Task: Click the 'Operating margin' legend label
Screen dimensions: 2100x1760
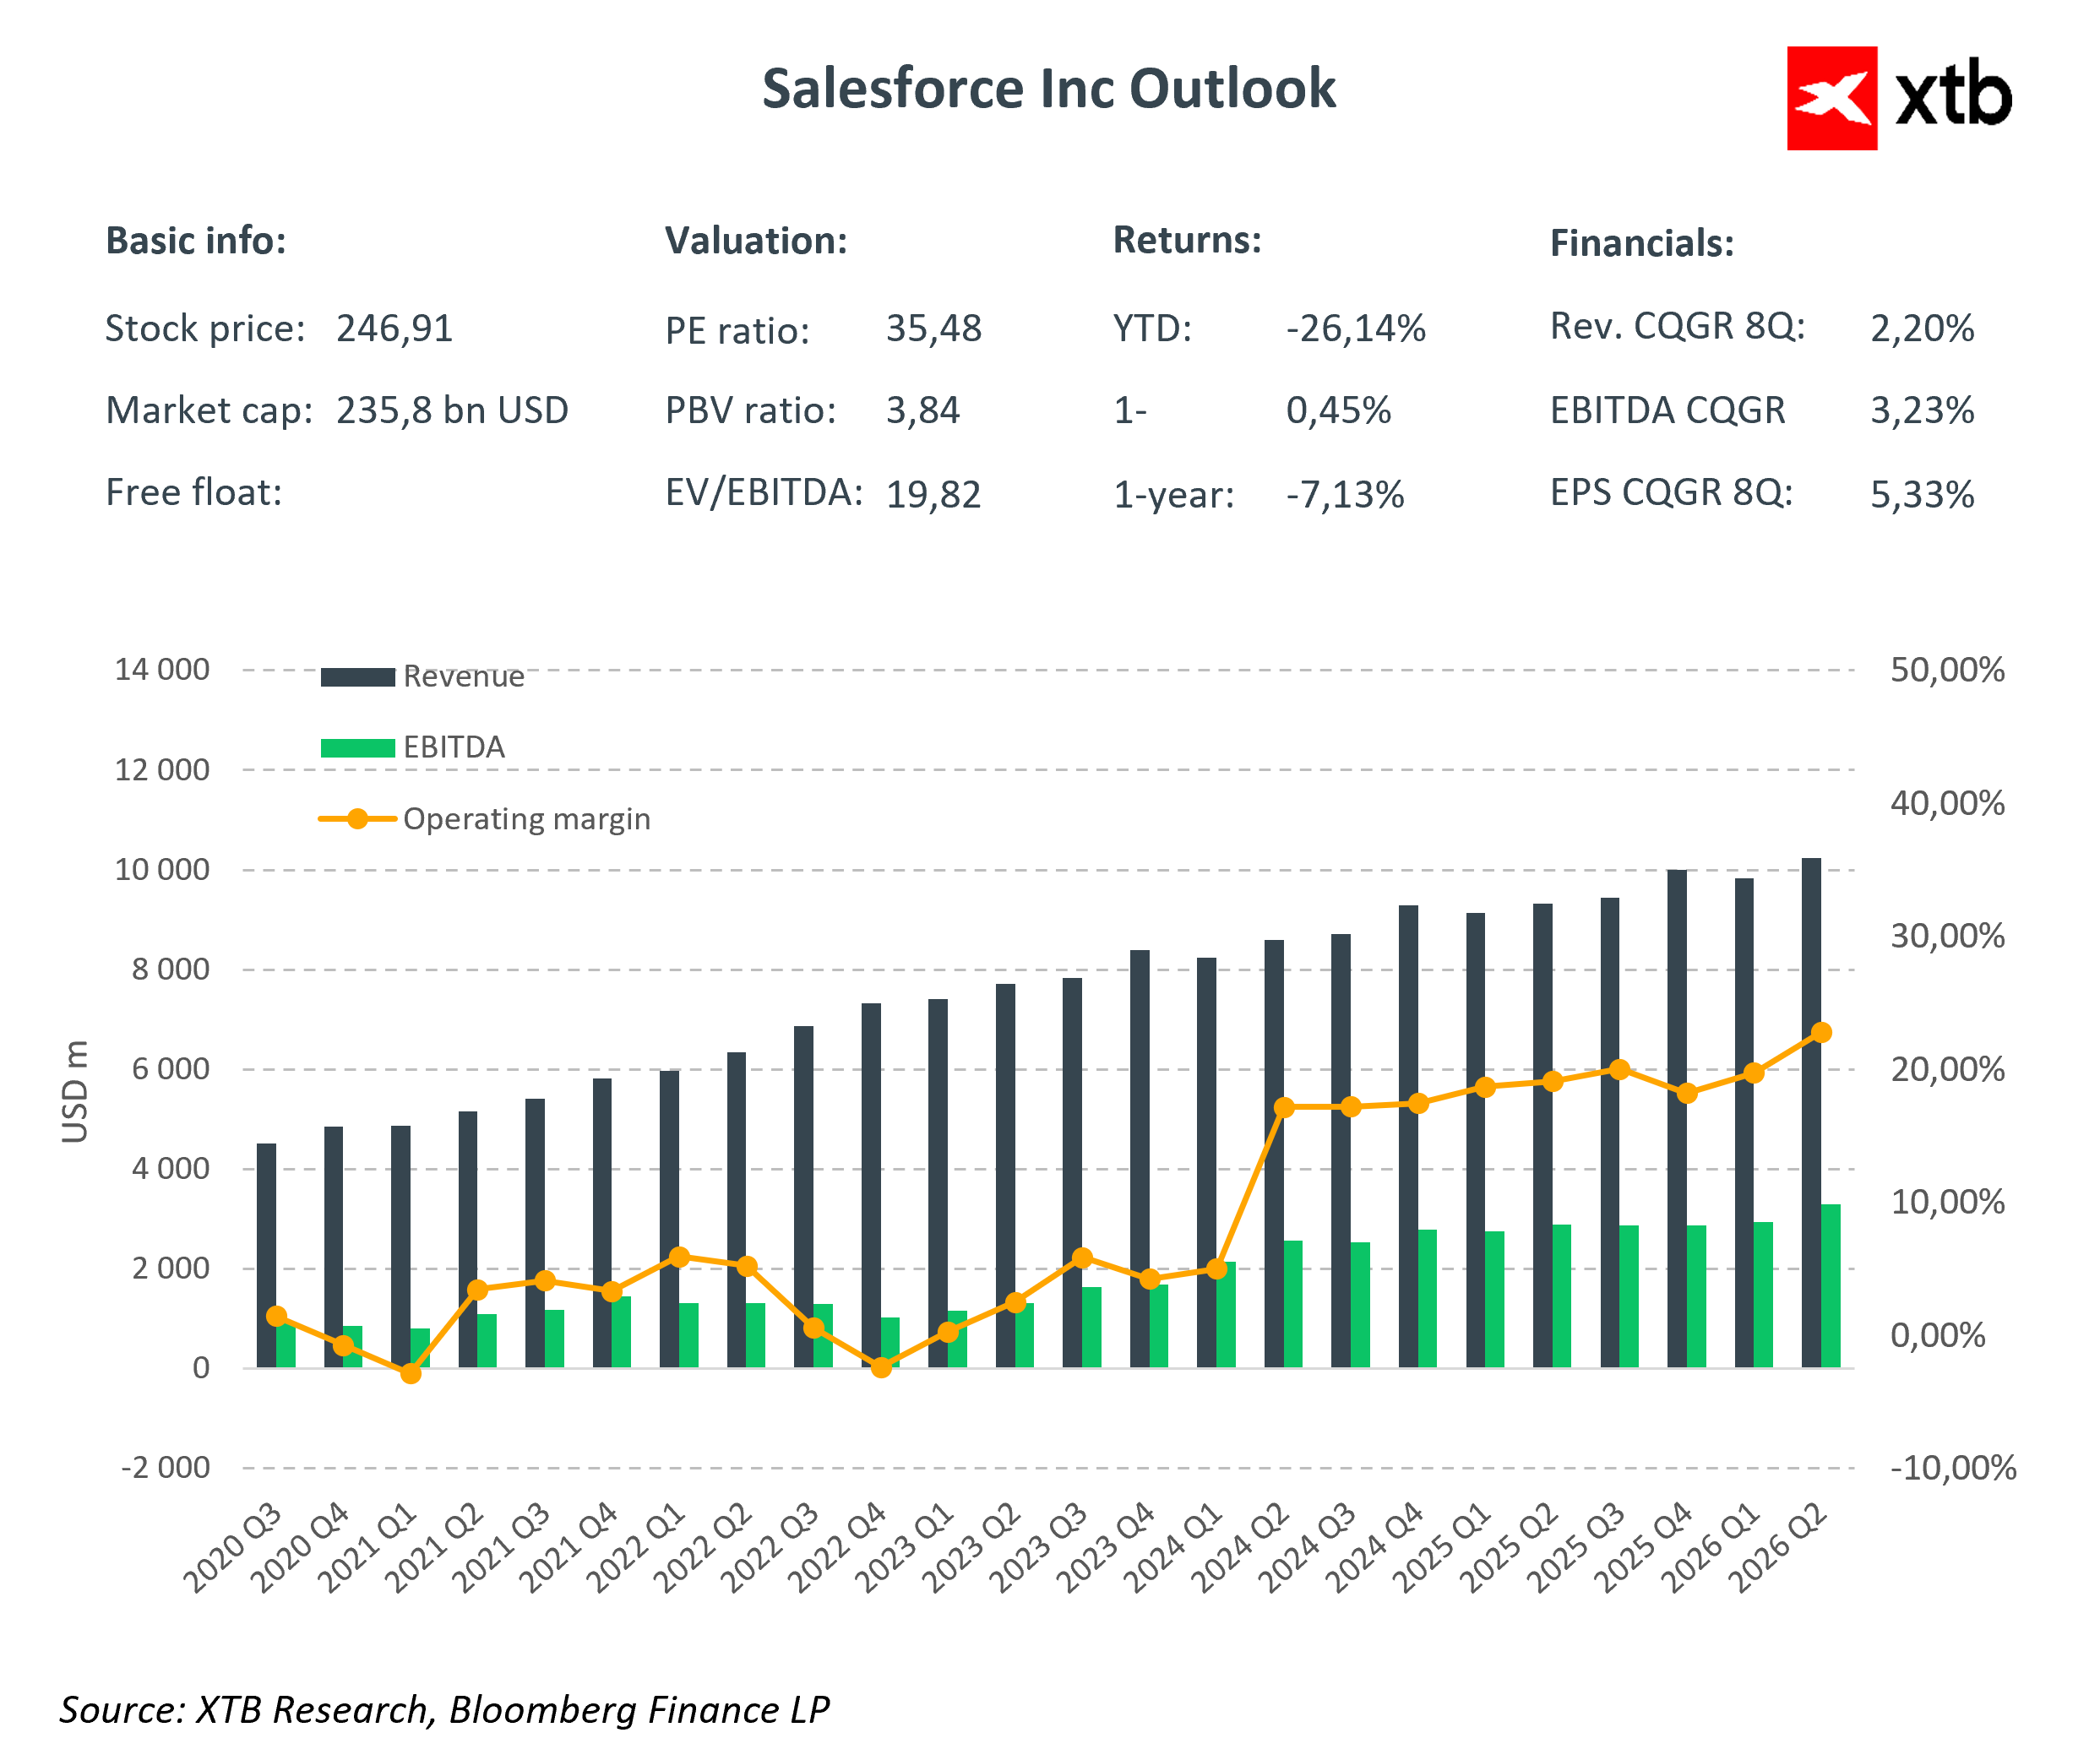Action: coord(526,819)
